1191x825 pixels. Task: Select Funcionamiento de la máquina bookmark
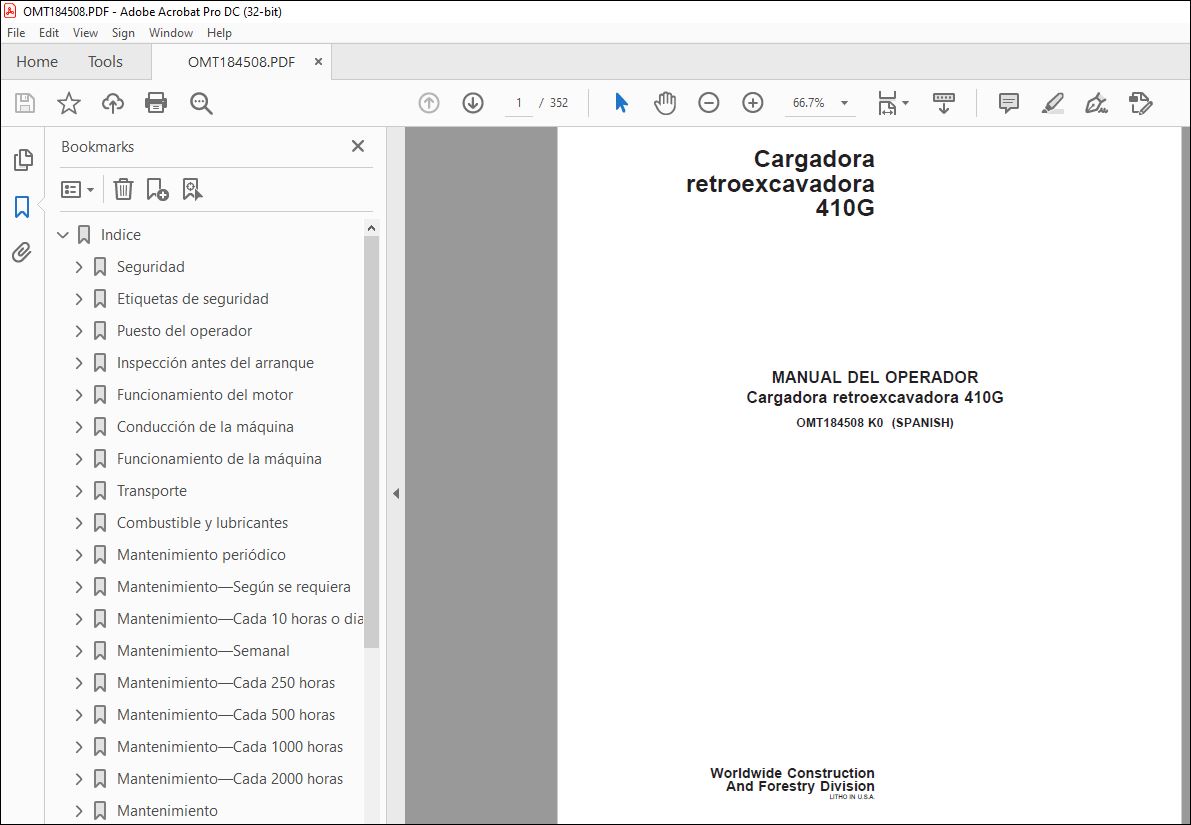(220, 459)
